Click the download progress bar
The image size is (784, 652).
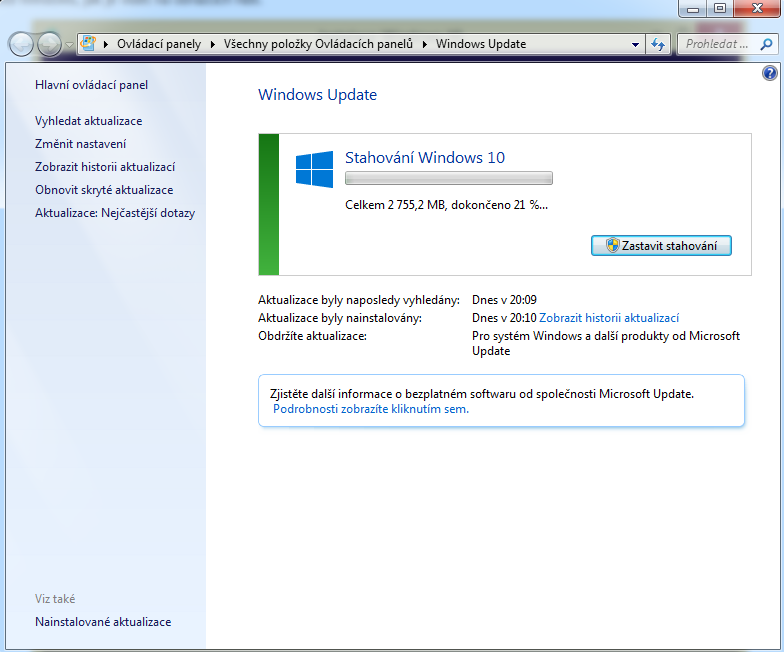448,178
